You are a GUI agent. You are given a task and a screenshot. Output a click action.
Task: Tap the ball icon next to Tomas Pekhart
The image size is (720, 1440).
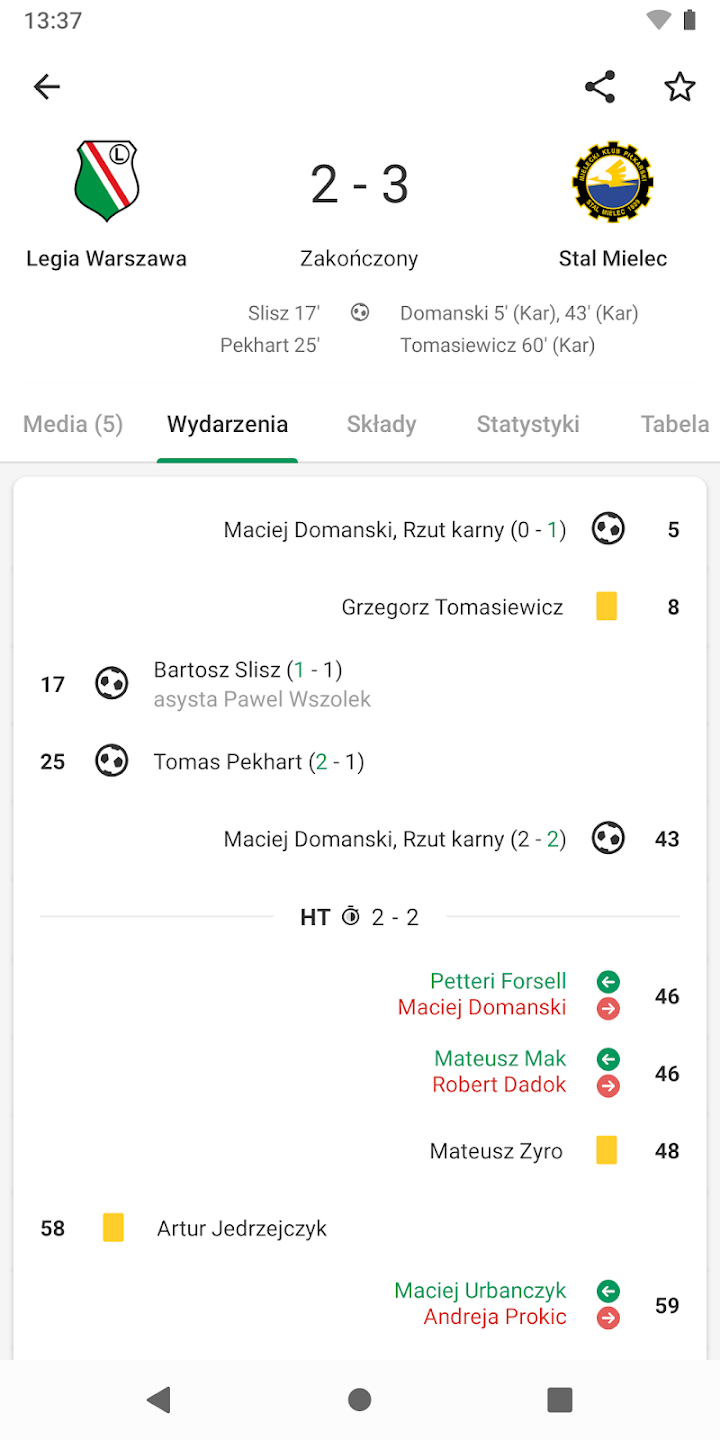point(112,762)
